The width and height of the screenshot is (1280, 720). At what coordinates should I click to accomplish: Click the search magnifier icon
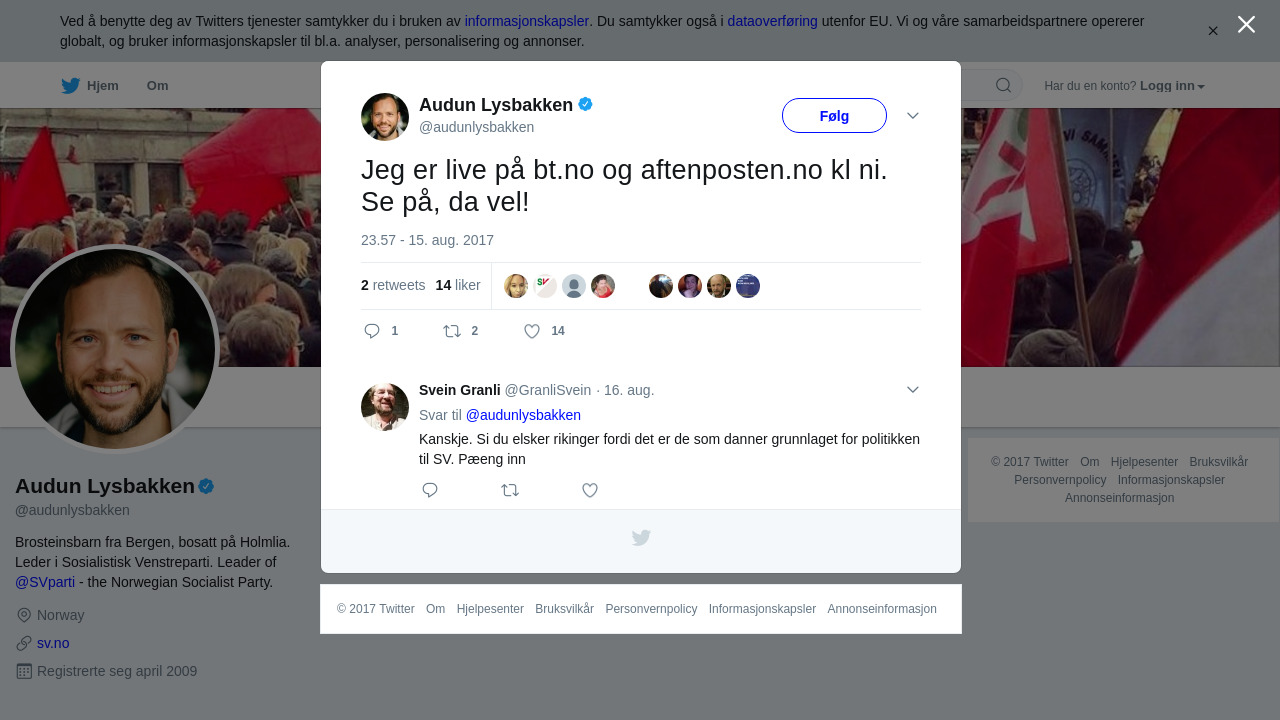pos(1003,85)
